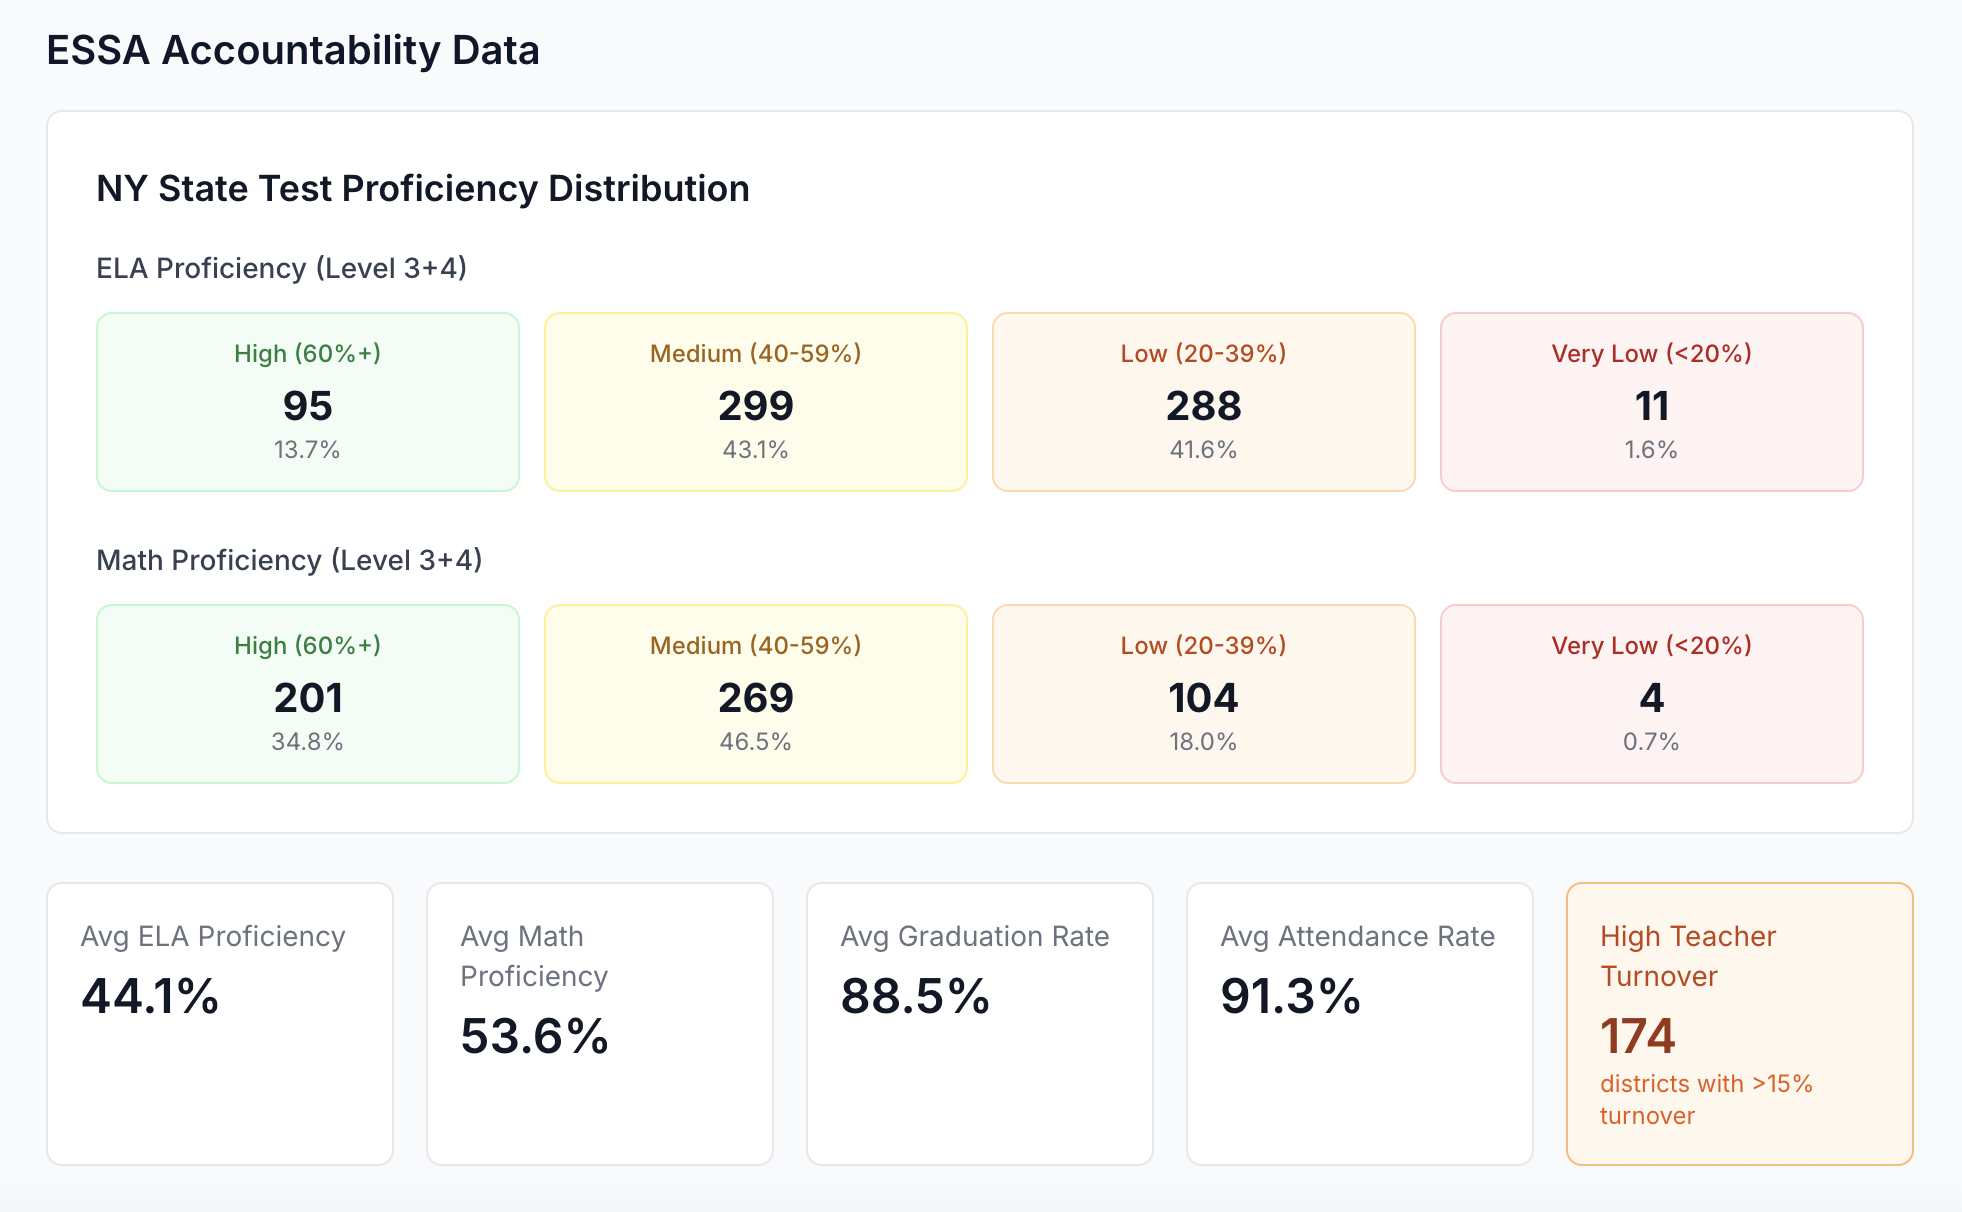
Task: Open the ELA Very Low (<20%) card showing 11
Action: [x=1651, y=402]
